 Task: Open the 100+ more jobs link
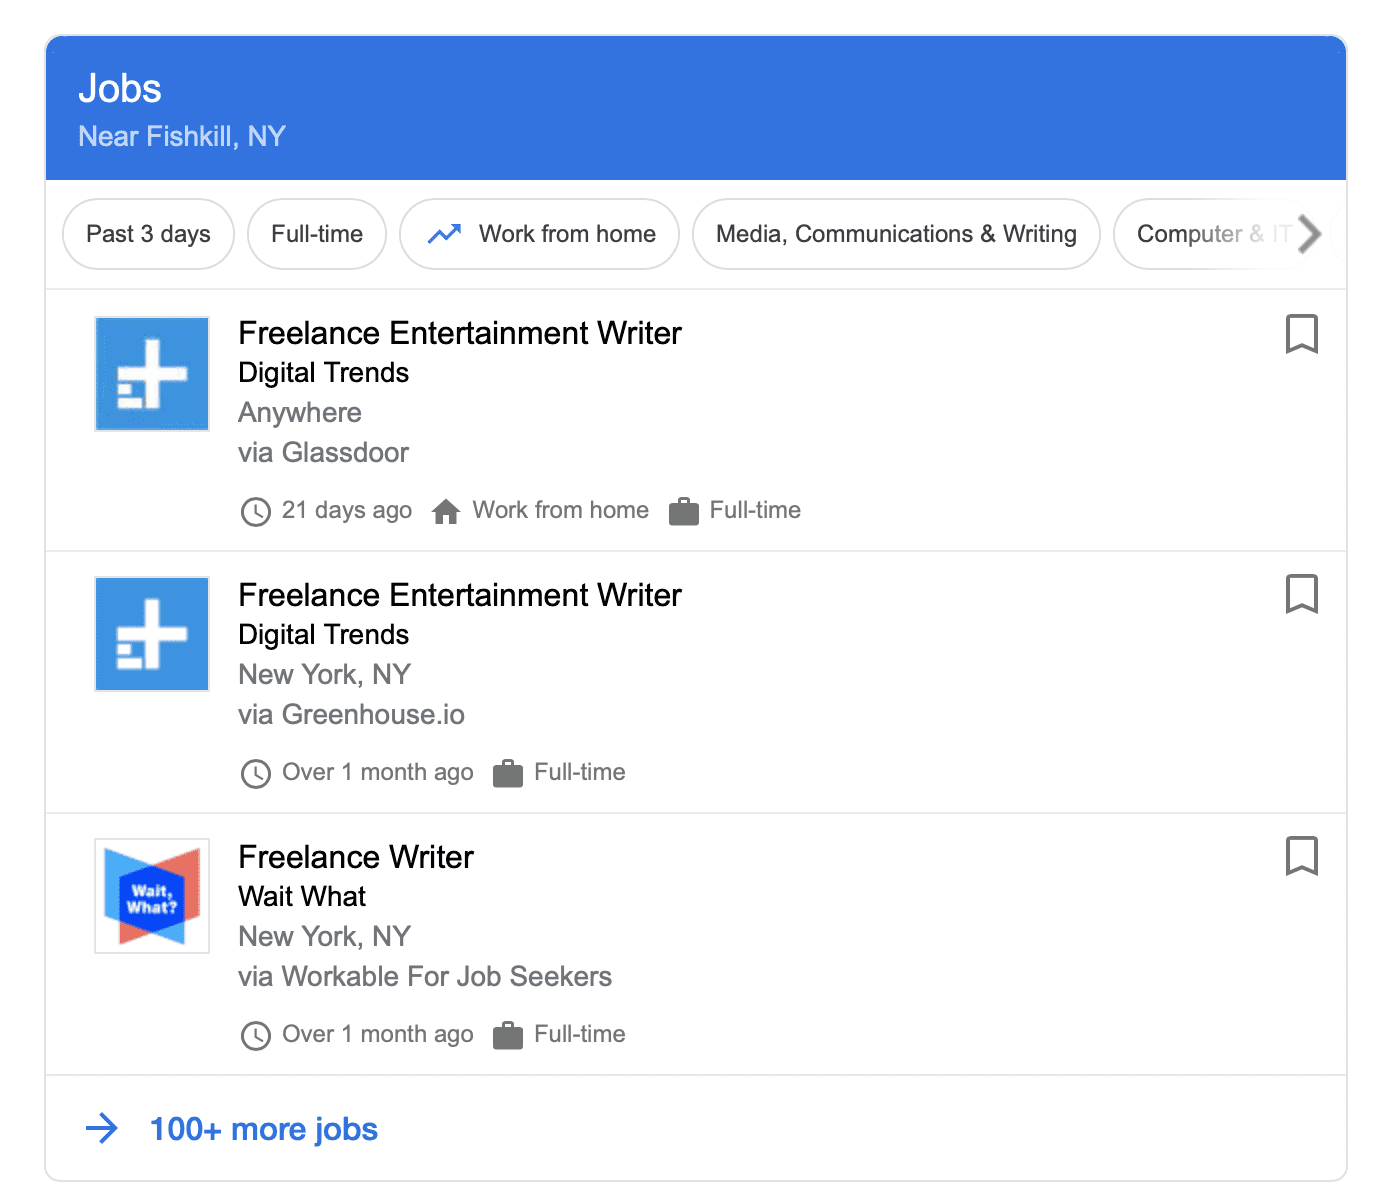tap(263, 1128)
